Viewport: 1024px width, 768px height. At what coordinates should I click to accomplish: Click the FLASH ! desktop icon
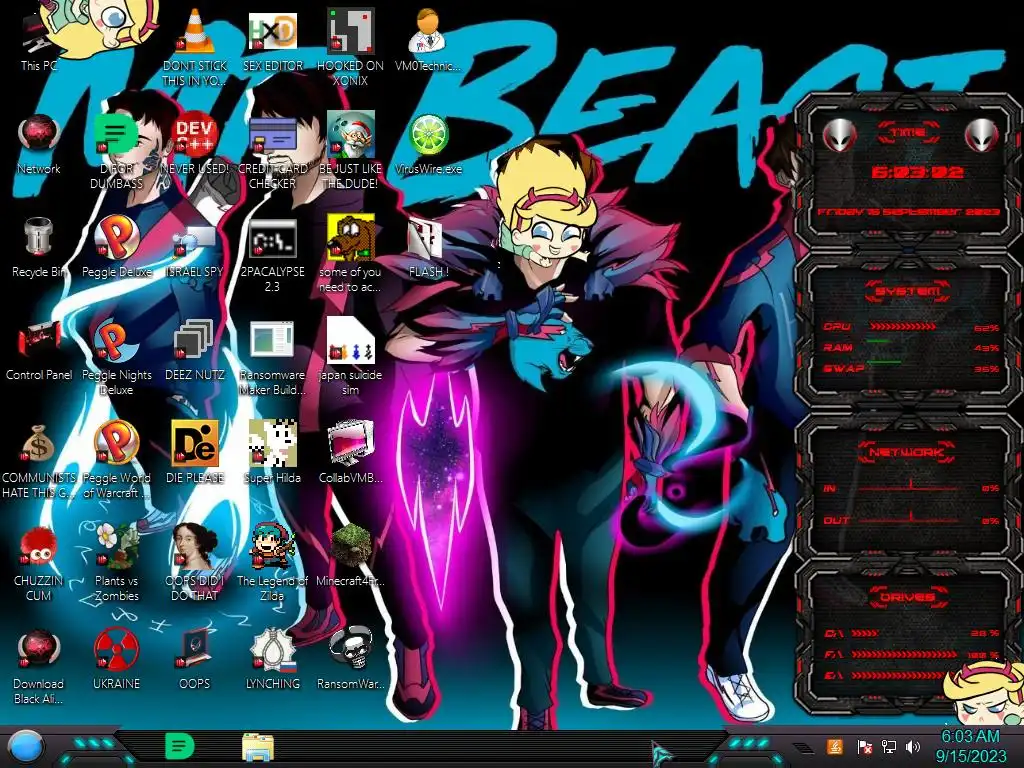[428, 247]
